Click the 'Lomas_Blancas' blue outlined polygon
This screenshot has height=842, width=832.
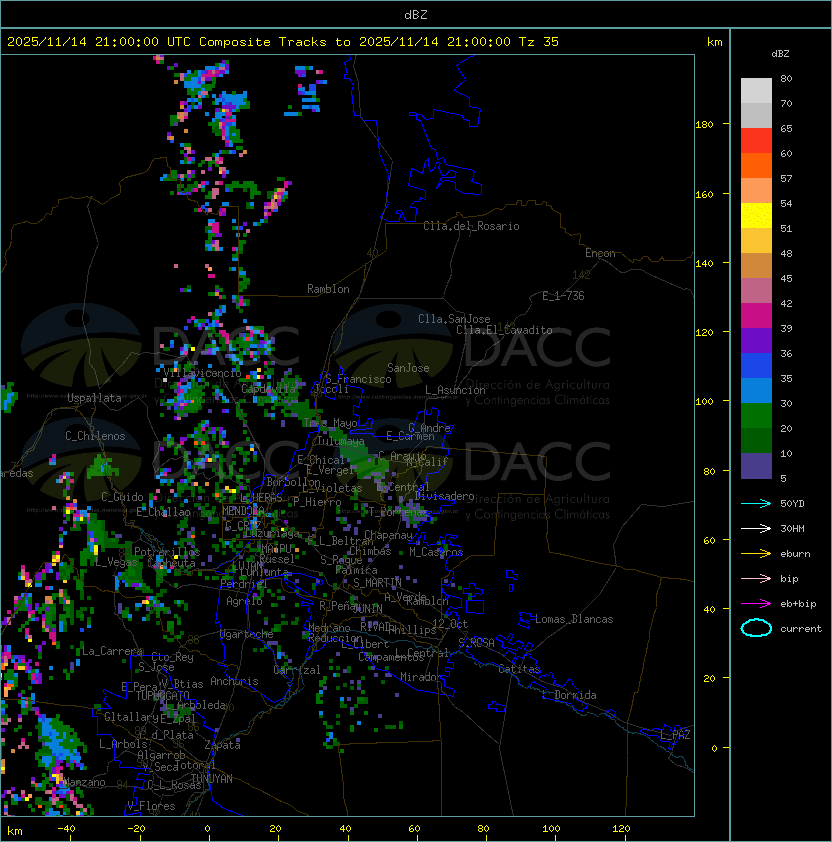(527, 619)
